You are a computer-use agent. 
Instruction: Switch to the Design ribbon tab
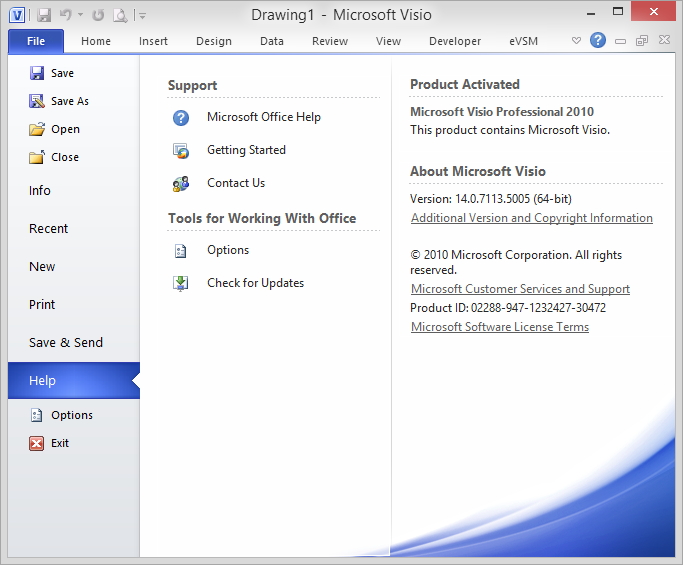point(214,41)
